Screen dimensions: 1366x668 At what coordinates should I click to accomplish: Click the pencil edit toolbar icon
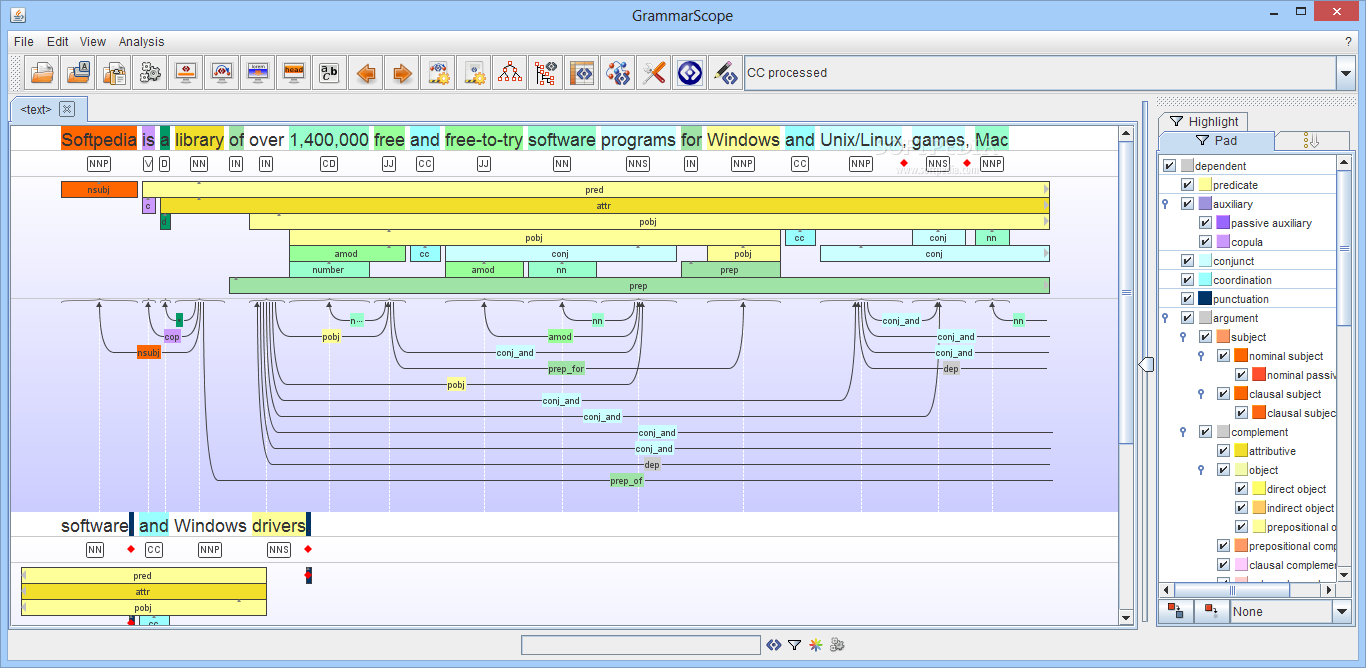[x=726, y=73]
